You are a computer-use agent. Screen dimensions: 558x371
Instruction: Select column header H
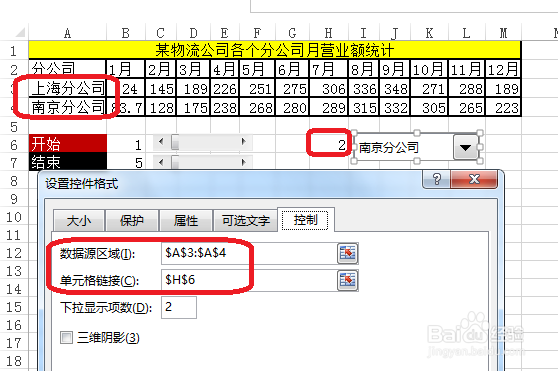tap(328, 33)
